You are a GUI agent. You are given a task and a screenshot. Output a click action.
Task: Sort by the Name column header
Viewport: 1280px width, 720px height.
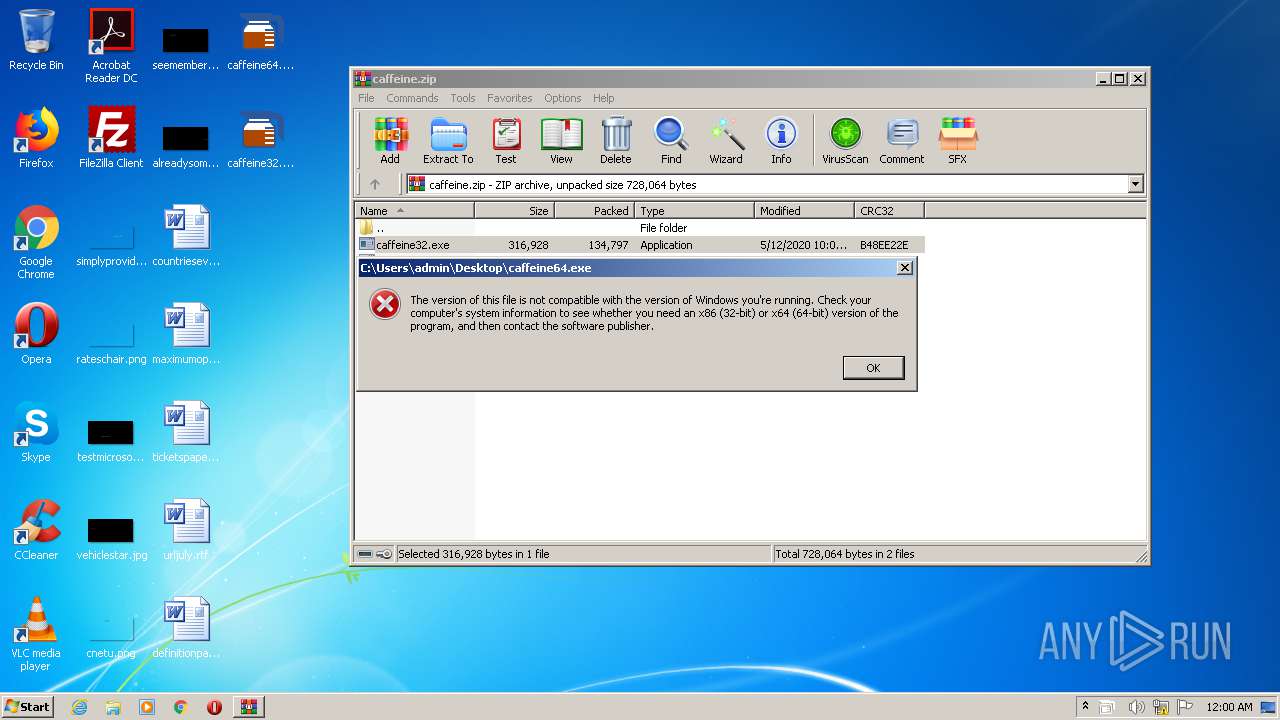414,211
